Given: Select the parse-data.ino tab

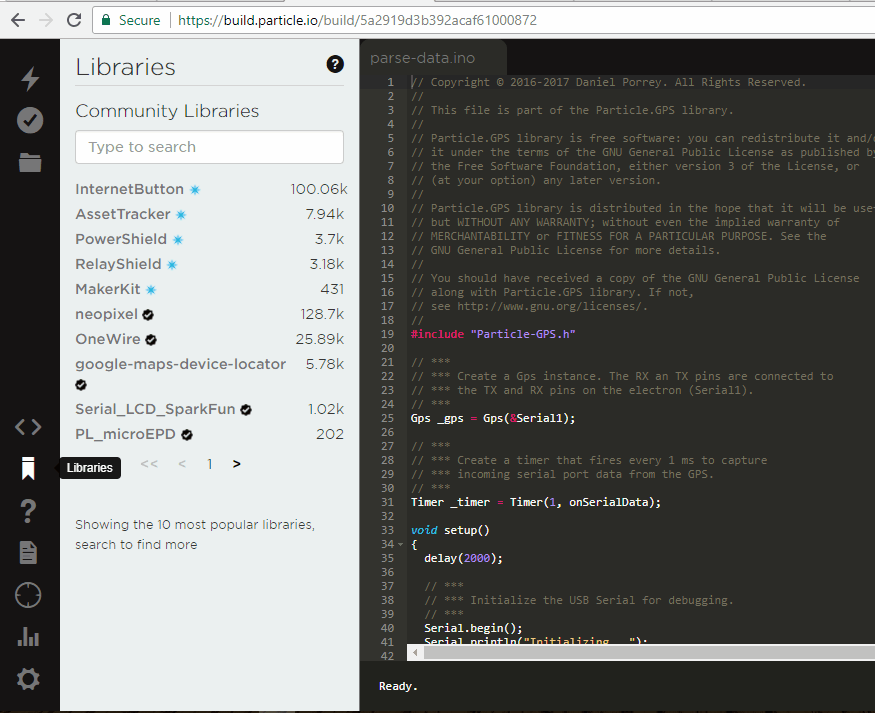Looking at the screenshot, I should (x=423, y=58).
